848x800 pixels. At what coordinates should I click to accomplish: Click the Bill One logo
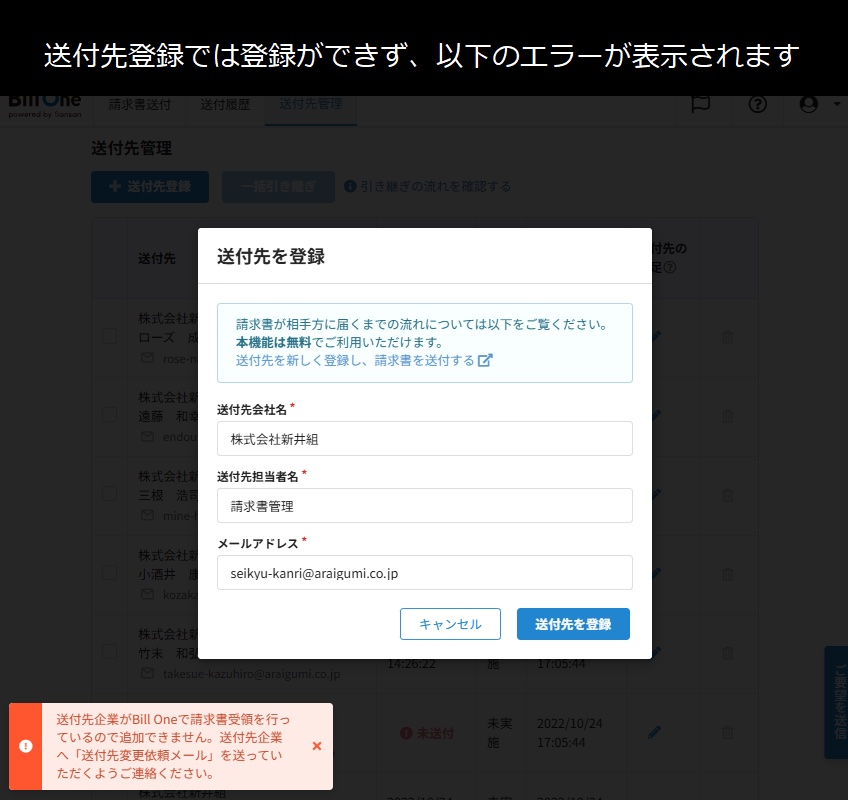click(45, 105)
